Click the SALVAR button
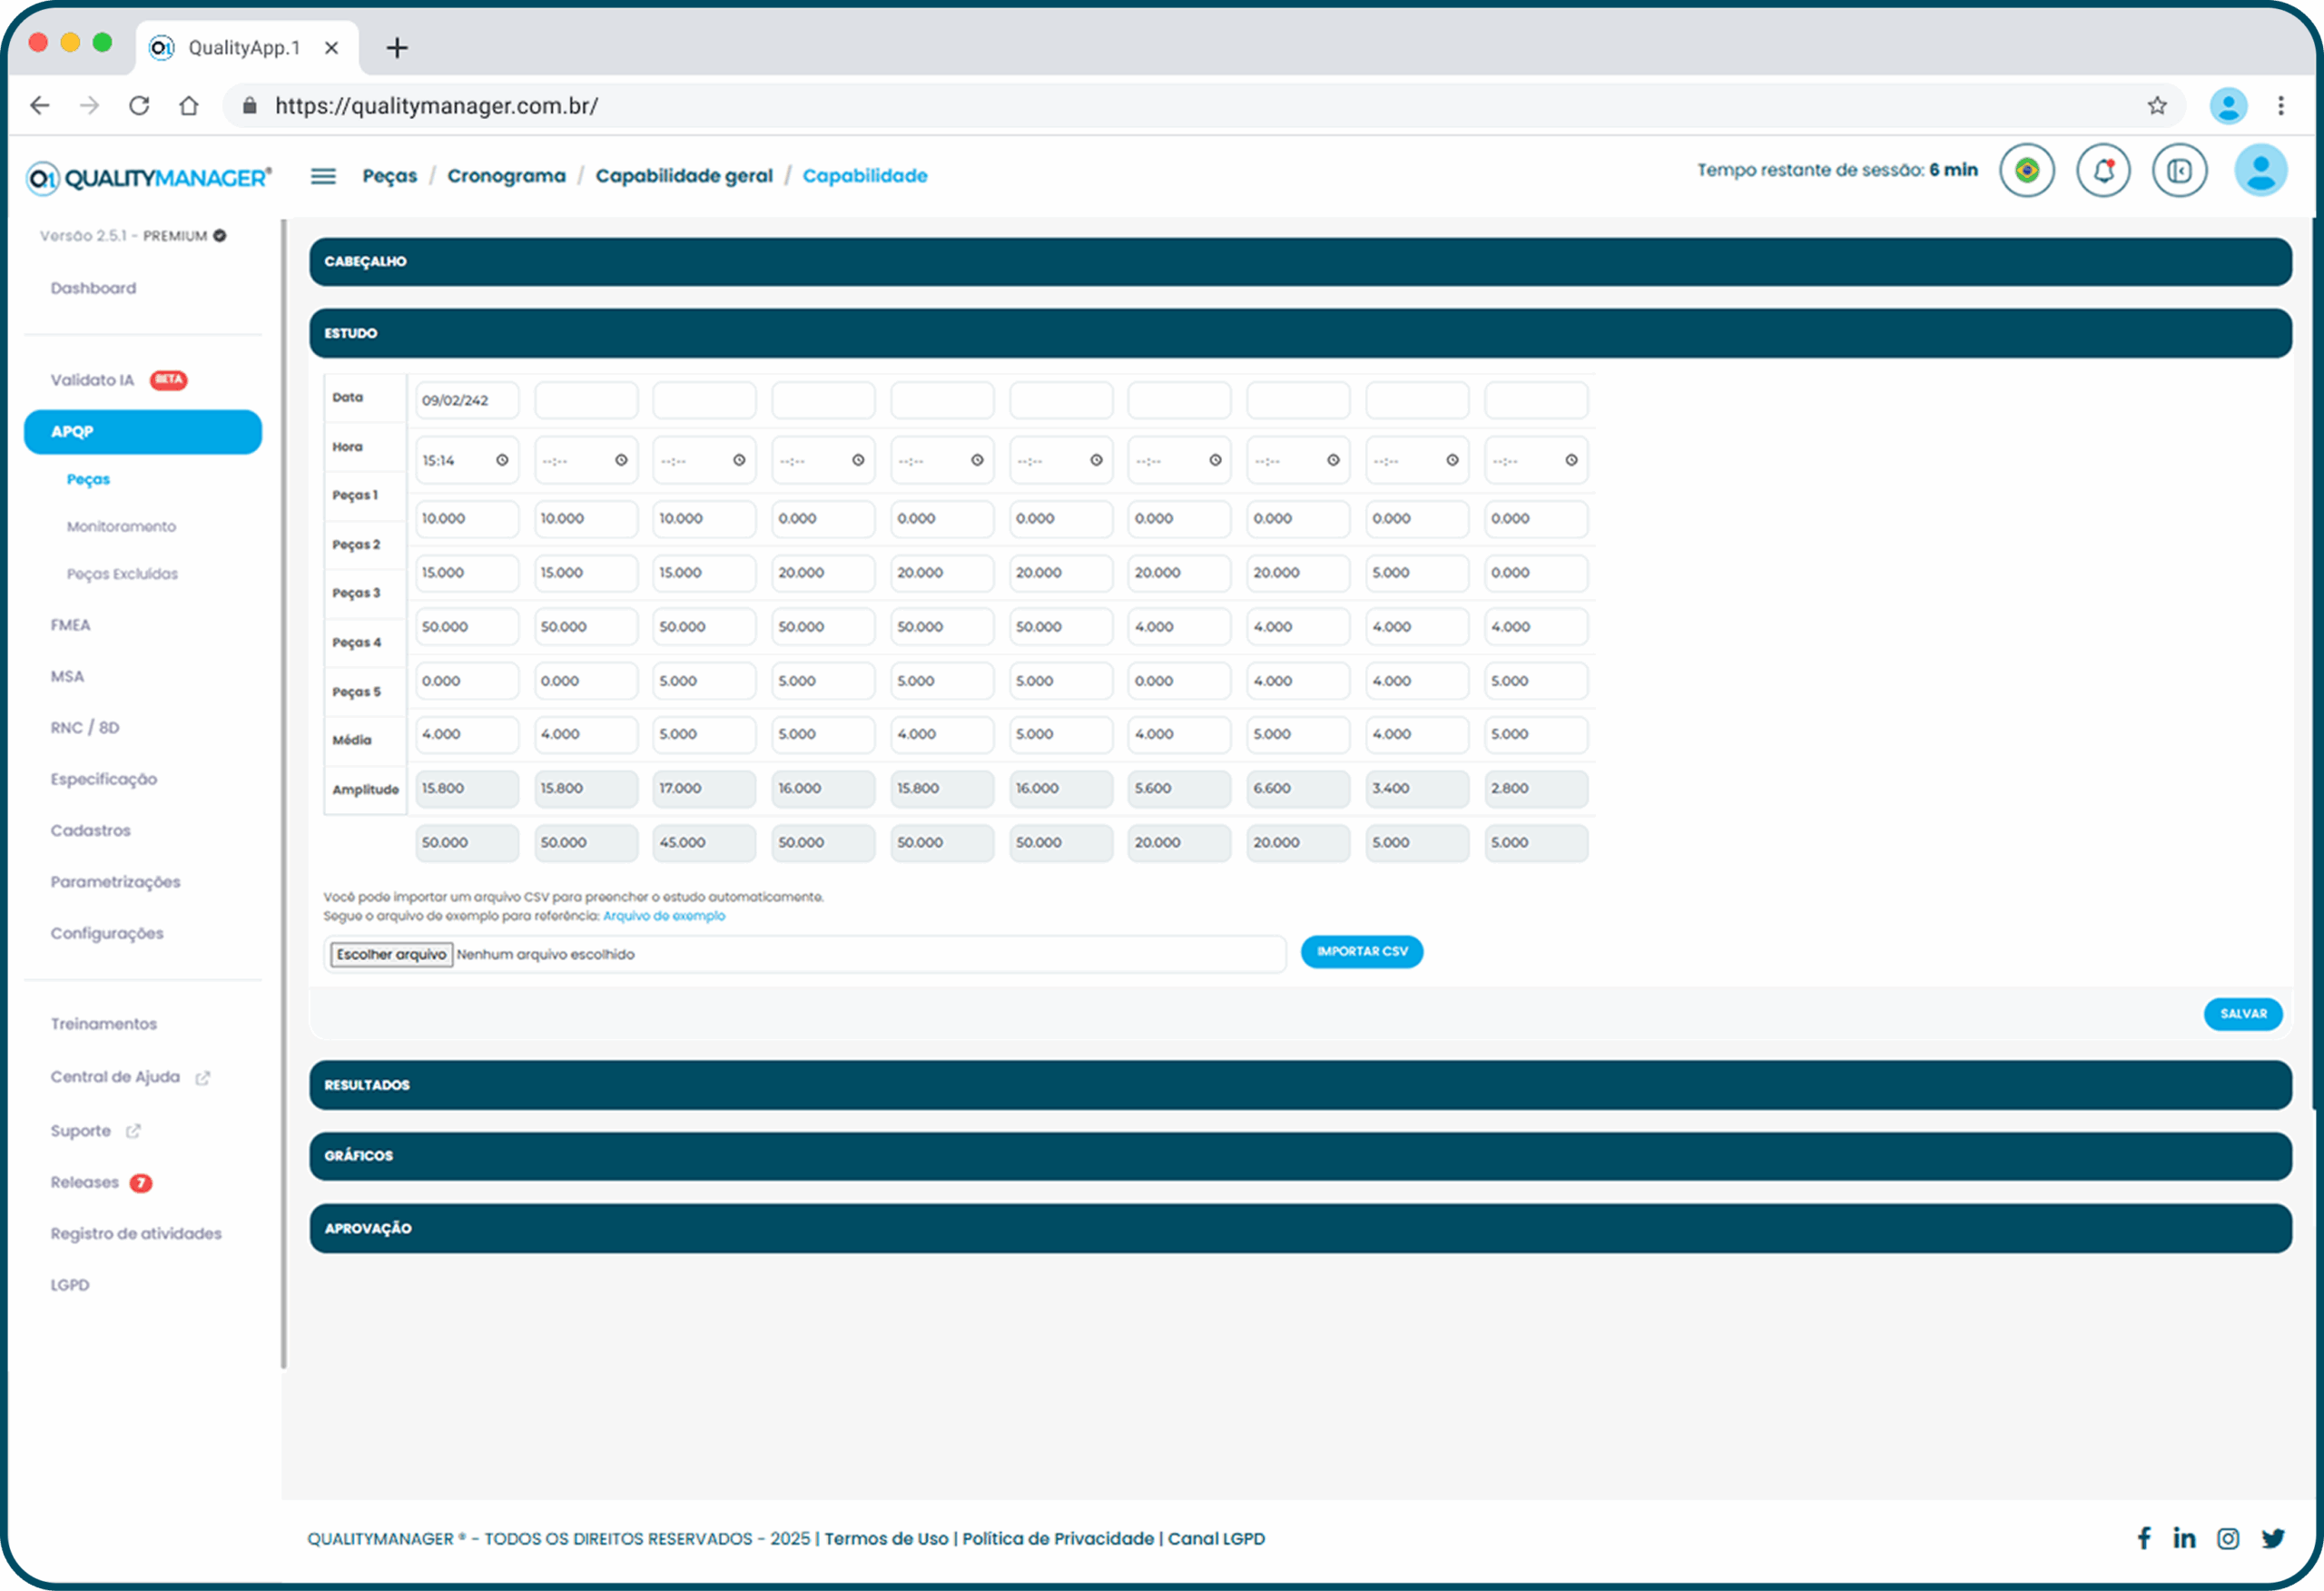This screenshot has height=1591, width=2324. (2242, 1014)
